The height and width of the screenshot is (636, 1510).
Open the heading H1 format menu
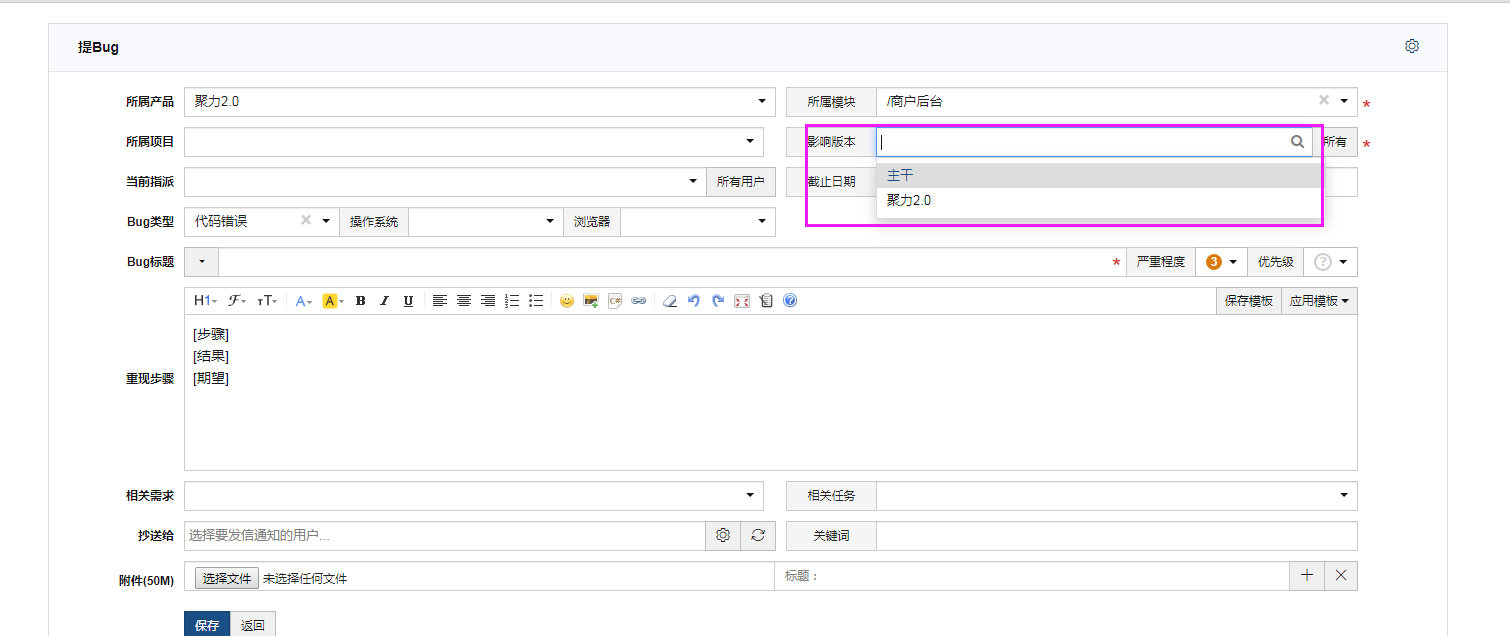tap(205, 301)
